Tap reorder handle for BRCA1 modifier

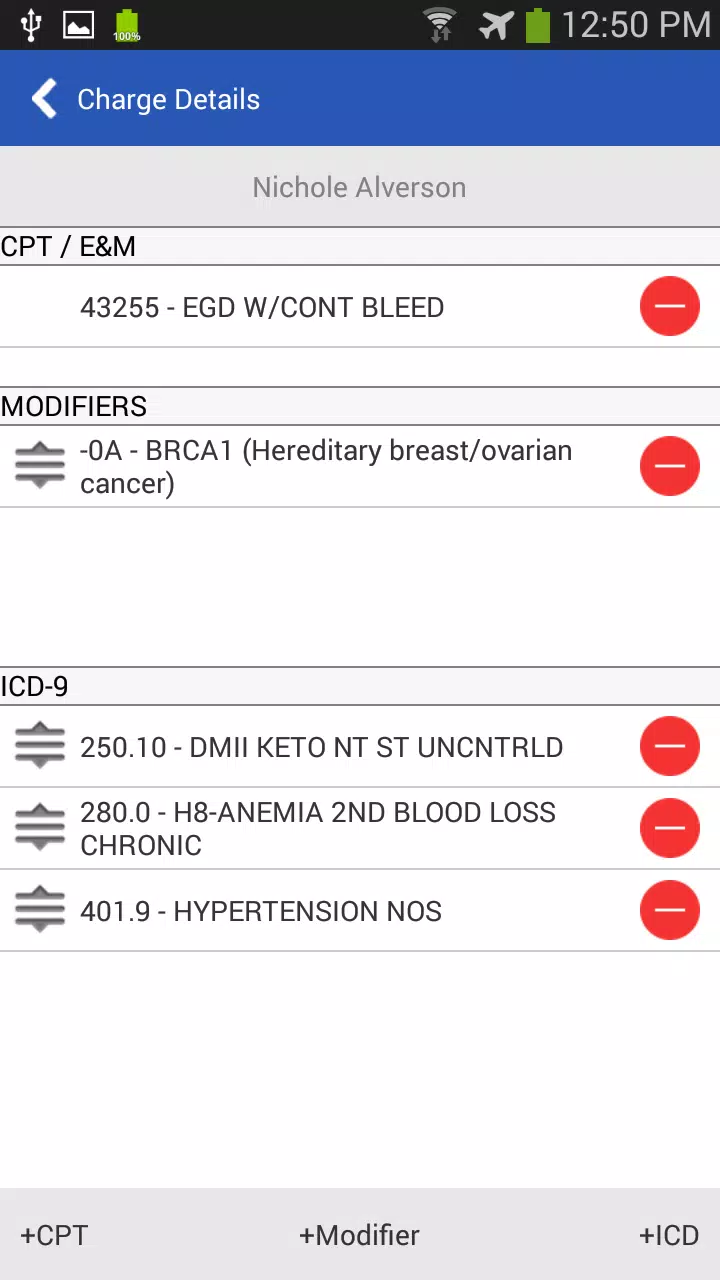pyautogui.click(x=40, y=467)
